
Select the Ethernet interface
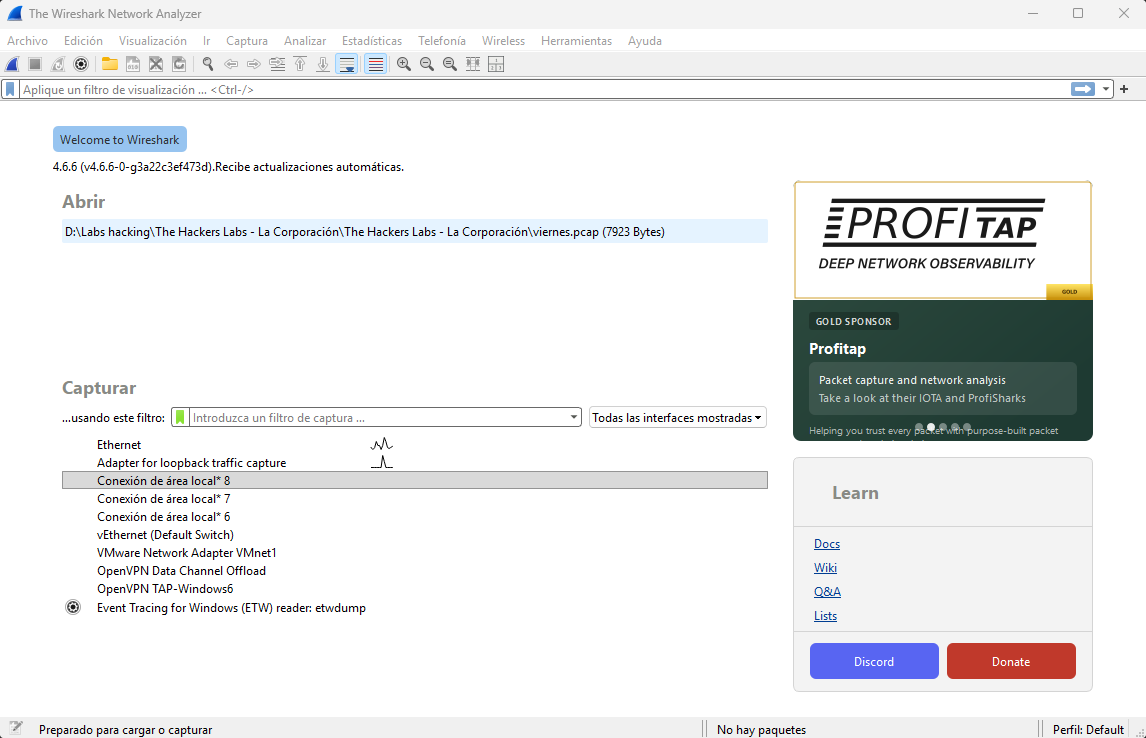[414, 444]
